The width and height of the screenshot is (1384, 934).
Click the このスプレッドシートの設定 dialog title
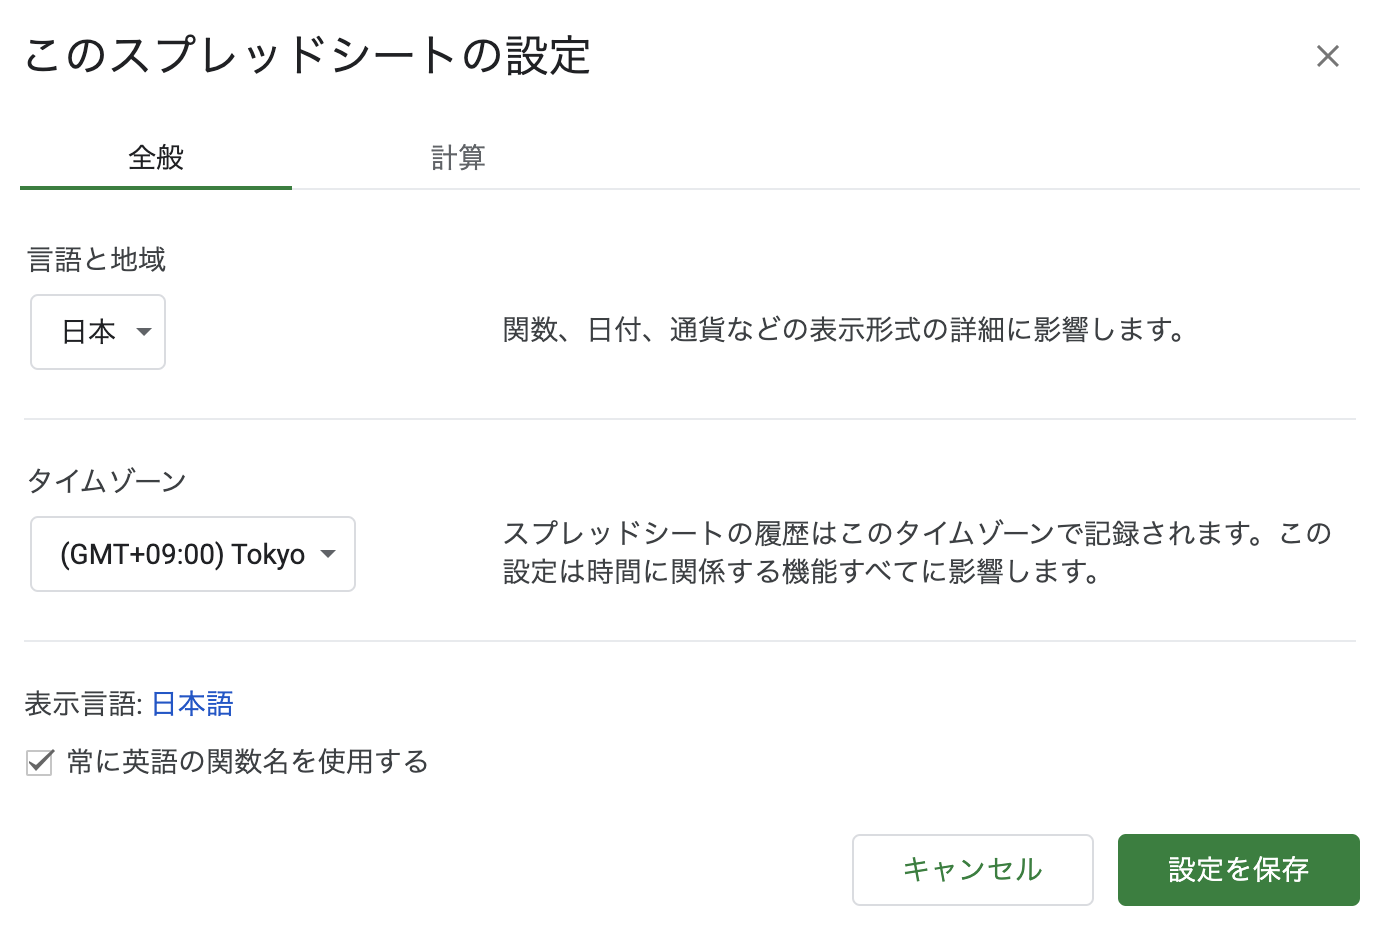[308, 56]
